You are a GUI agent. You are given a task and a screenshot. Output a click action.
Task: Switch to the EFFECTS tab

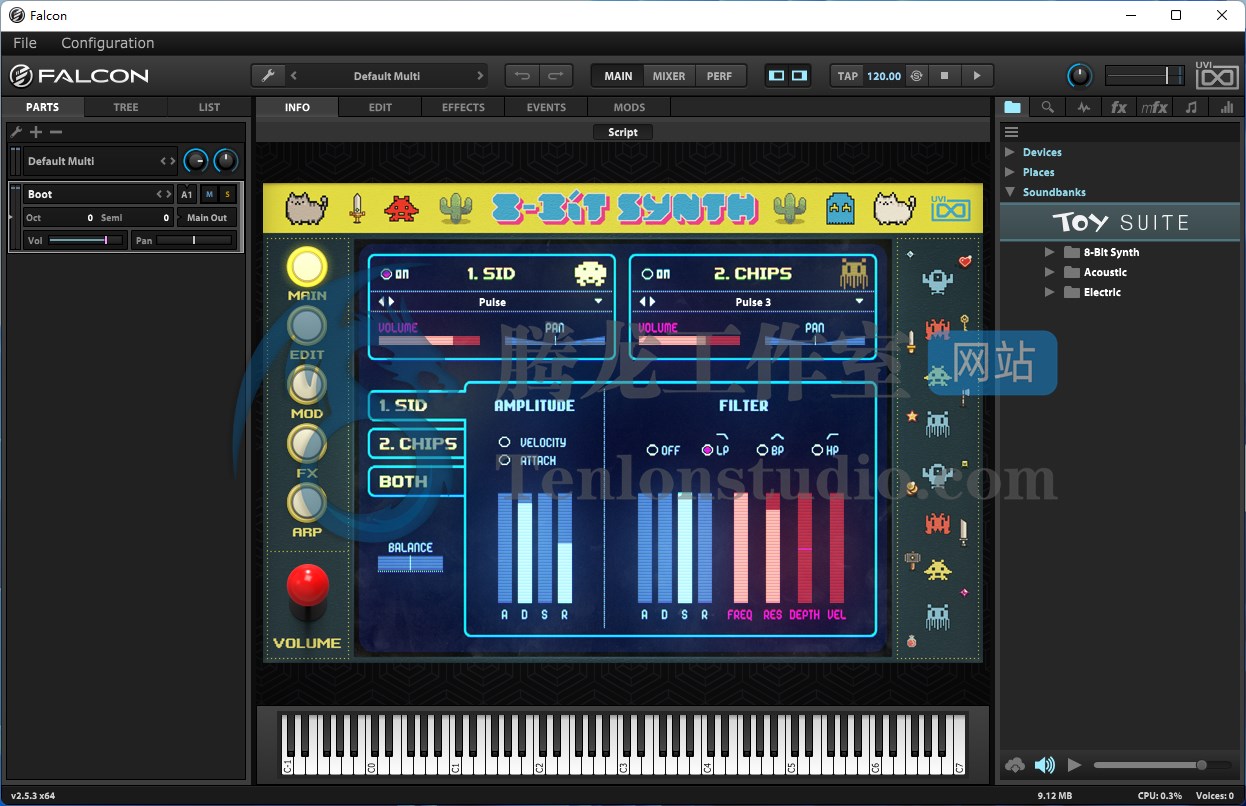pyautogui.click(x=463, y=107)
